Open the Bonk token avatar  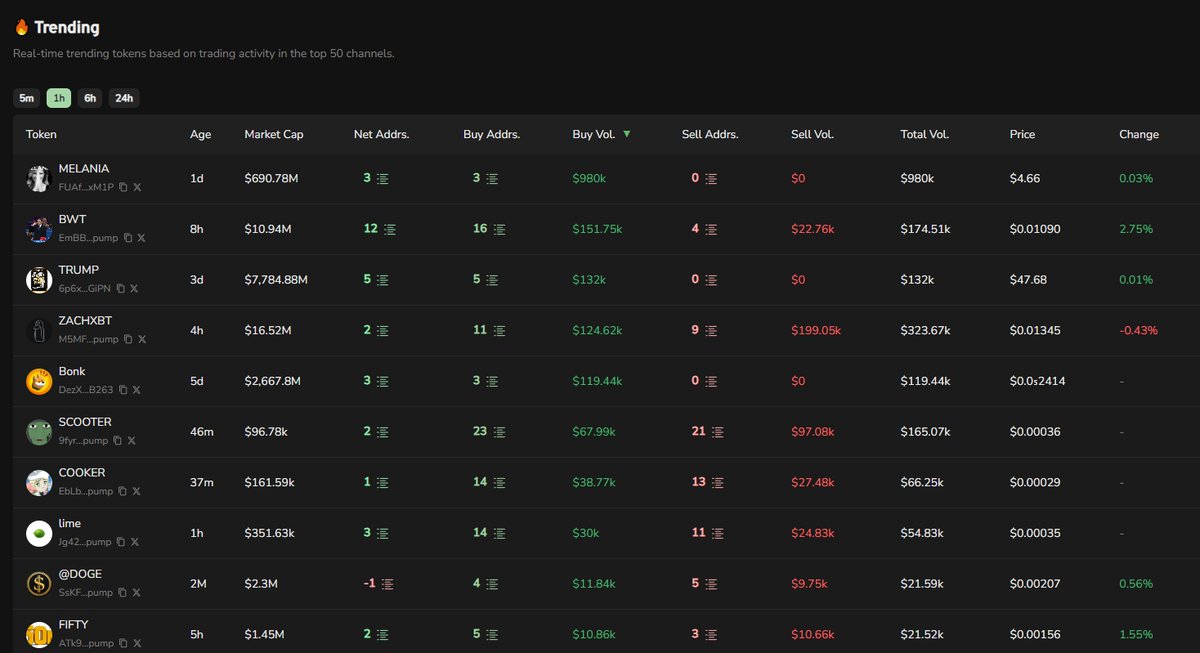click(x=39, y=381)
